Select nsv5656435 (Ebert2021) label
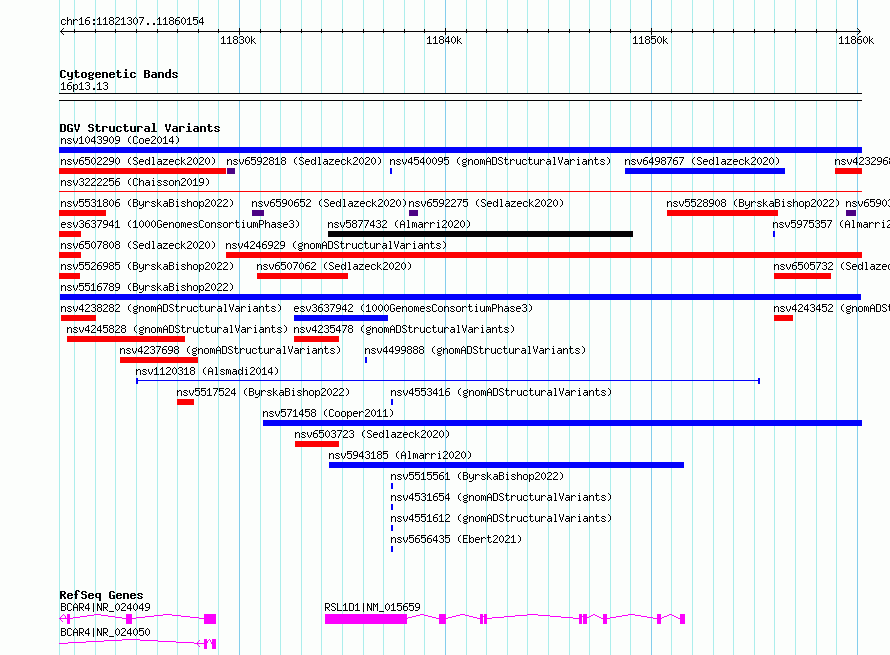This screenshot has height=655, width=890. [456, 539]
